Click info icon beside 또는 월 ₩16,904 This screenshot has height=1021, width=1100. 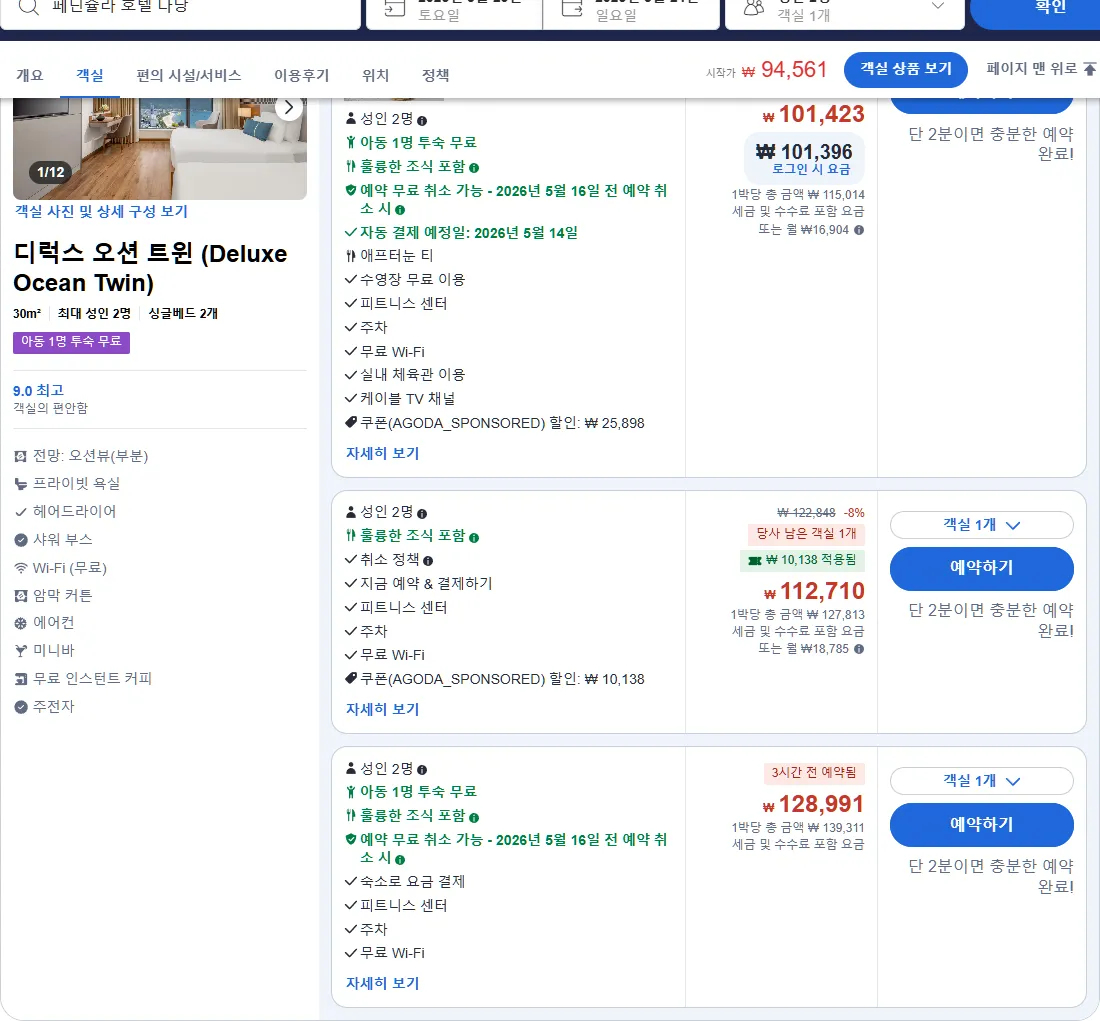859,230
